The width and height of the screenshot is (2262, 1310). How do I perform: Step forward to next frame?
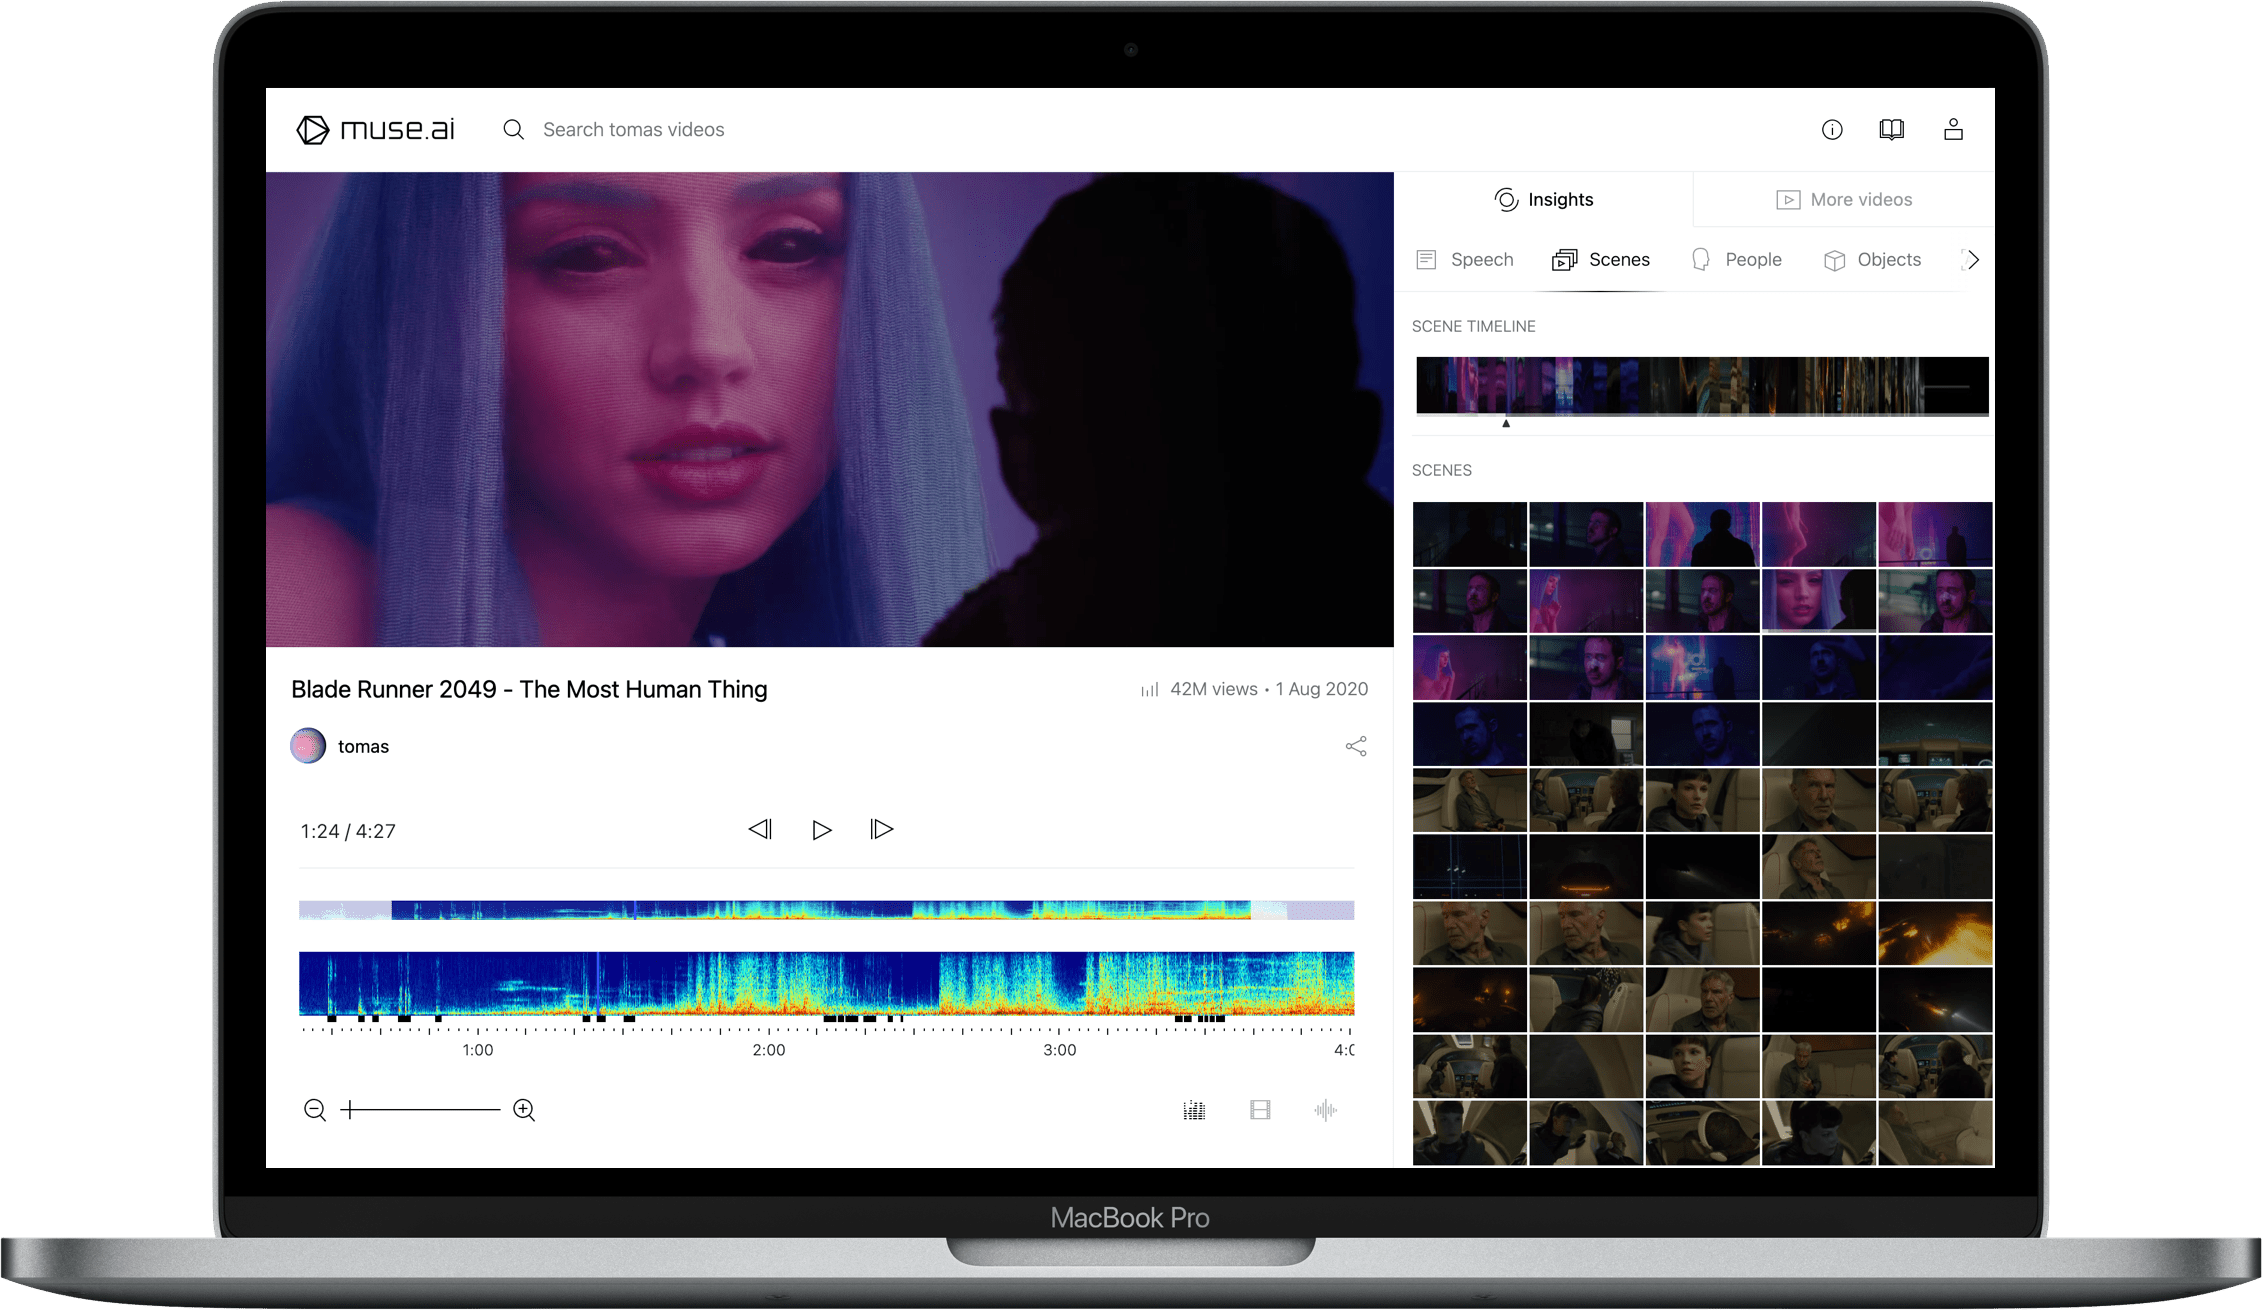point(881,829)
